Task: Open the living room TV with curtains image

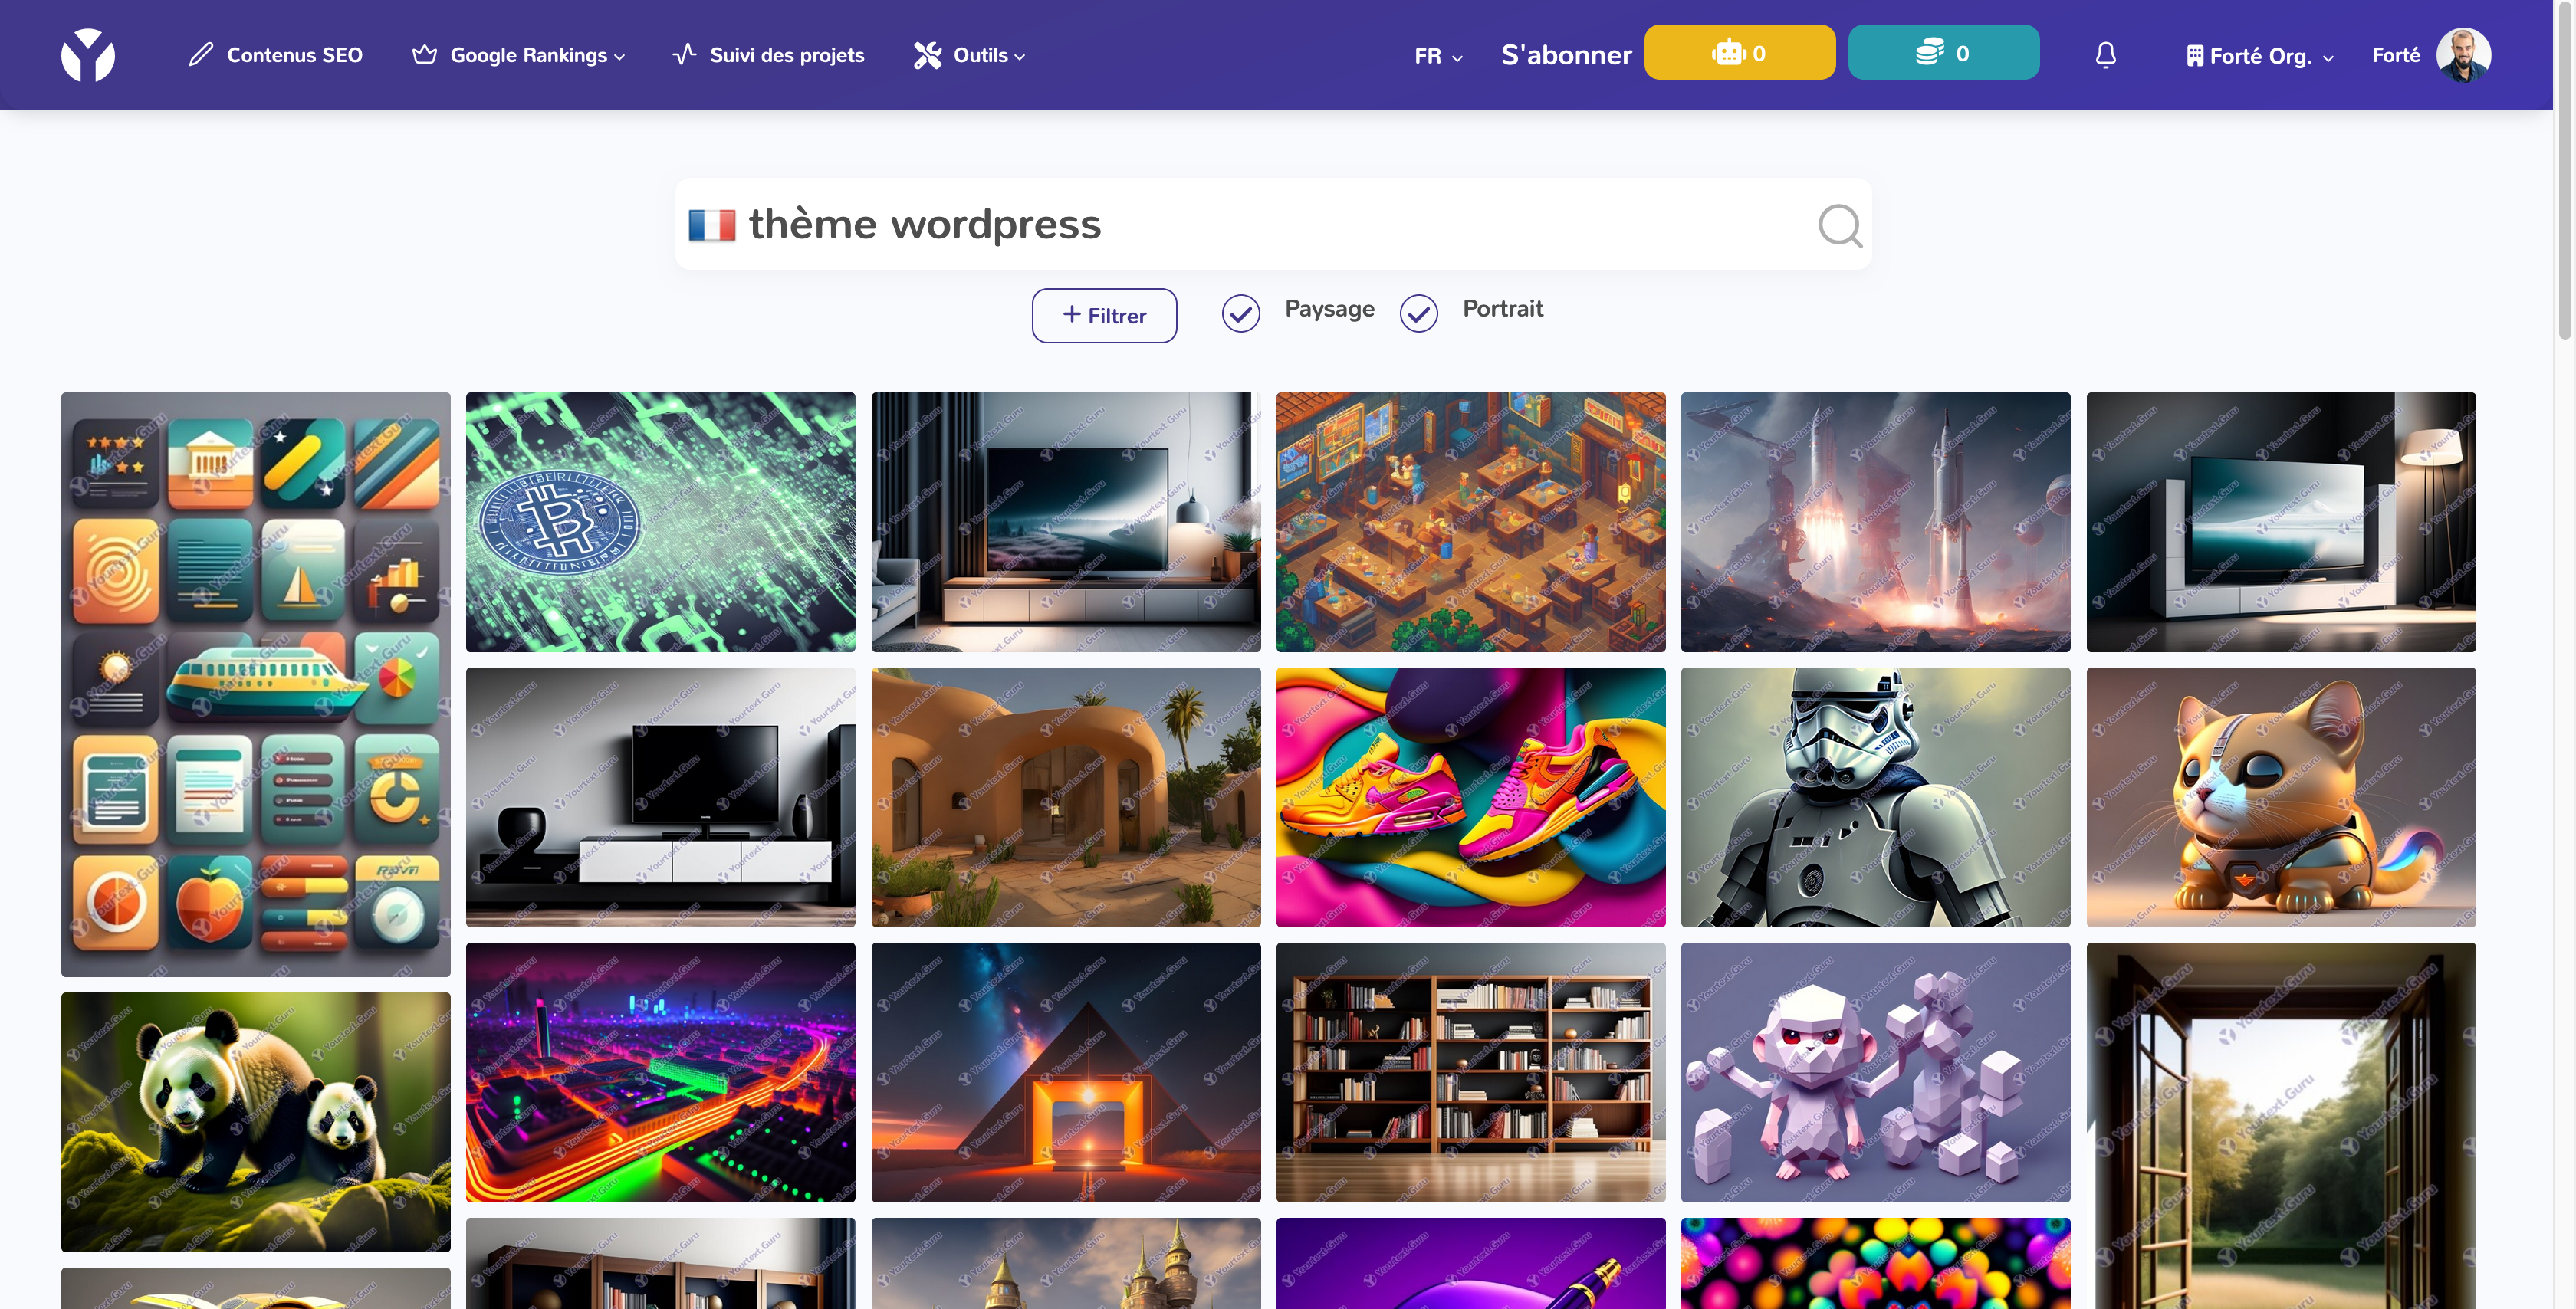Action: pos(1066,522)
